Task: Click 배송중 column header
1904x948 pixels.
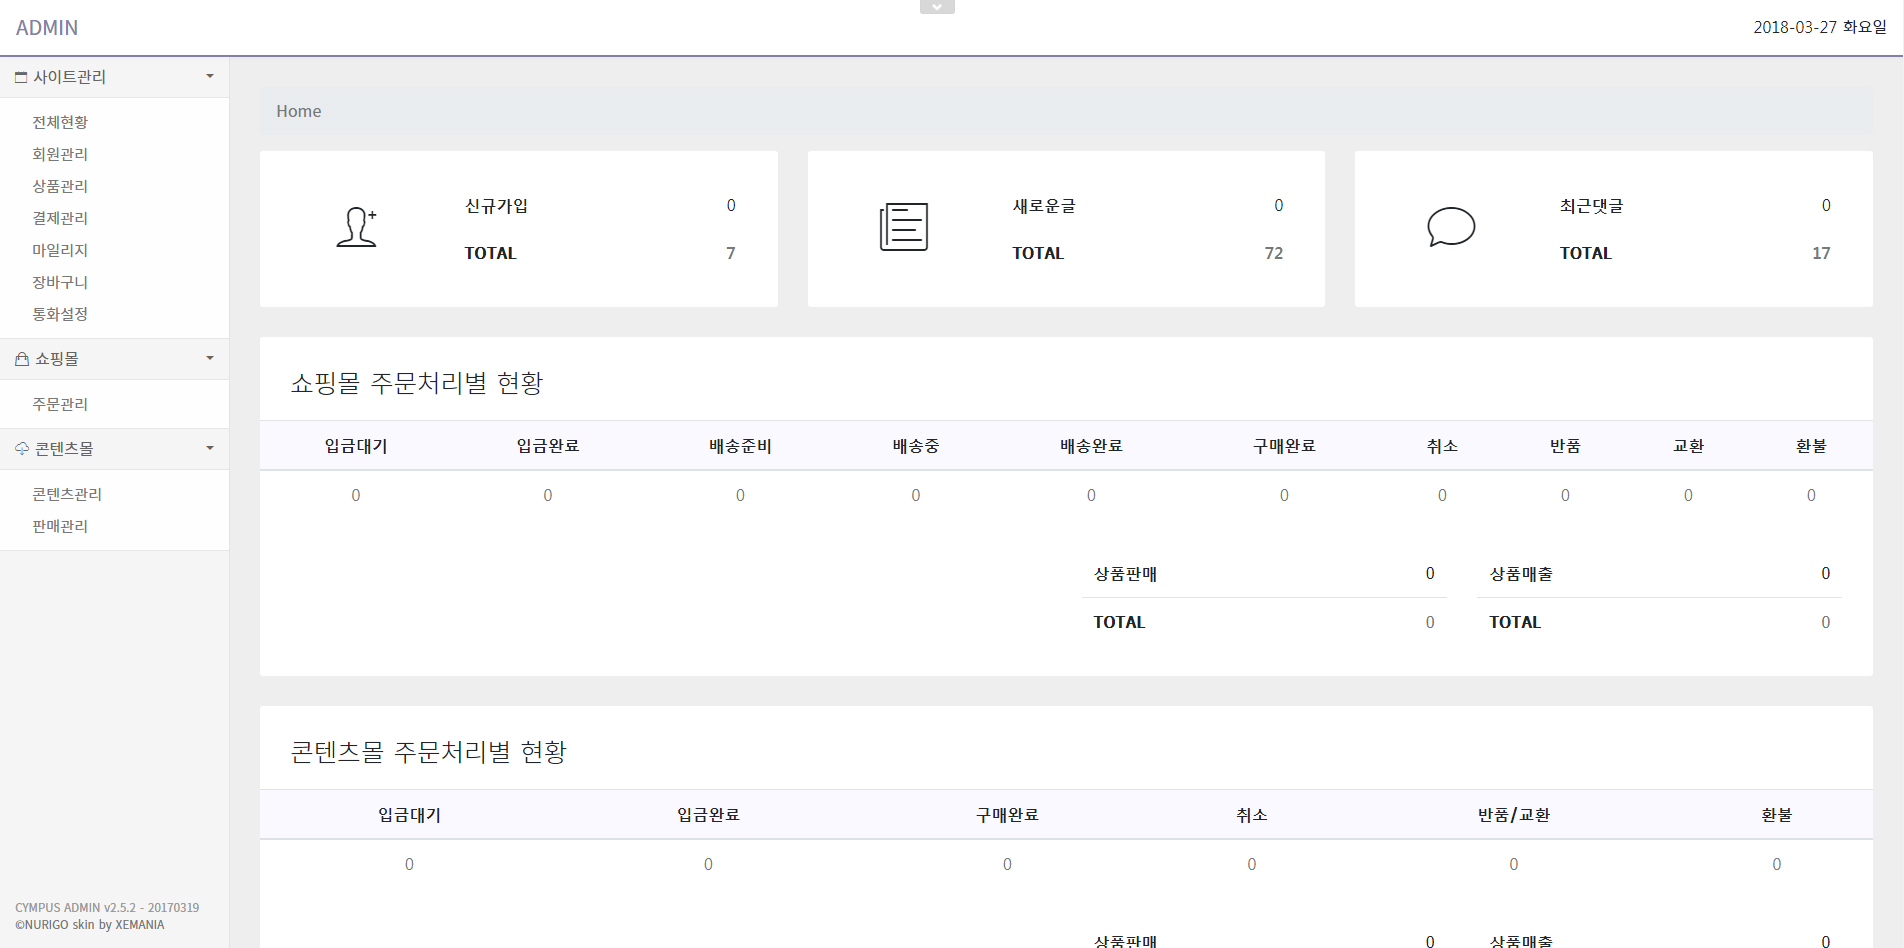Action: 916,446
